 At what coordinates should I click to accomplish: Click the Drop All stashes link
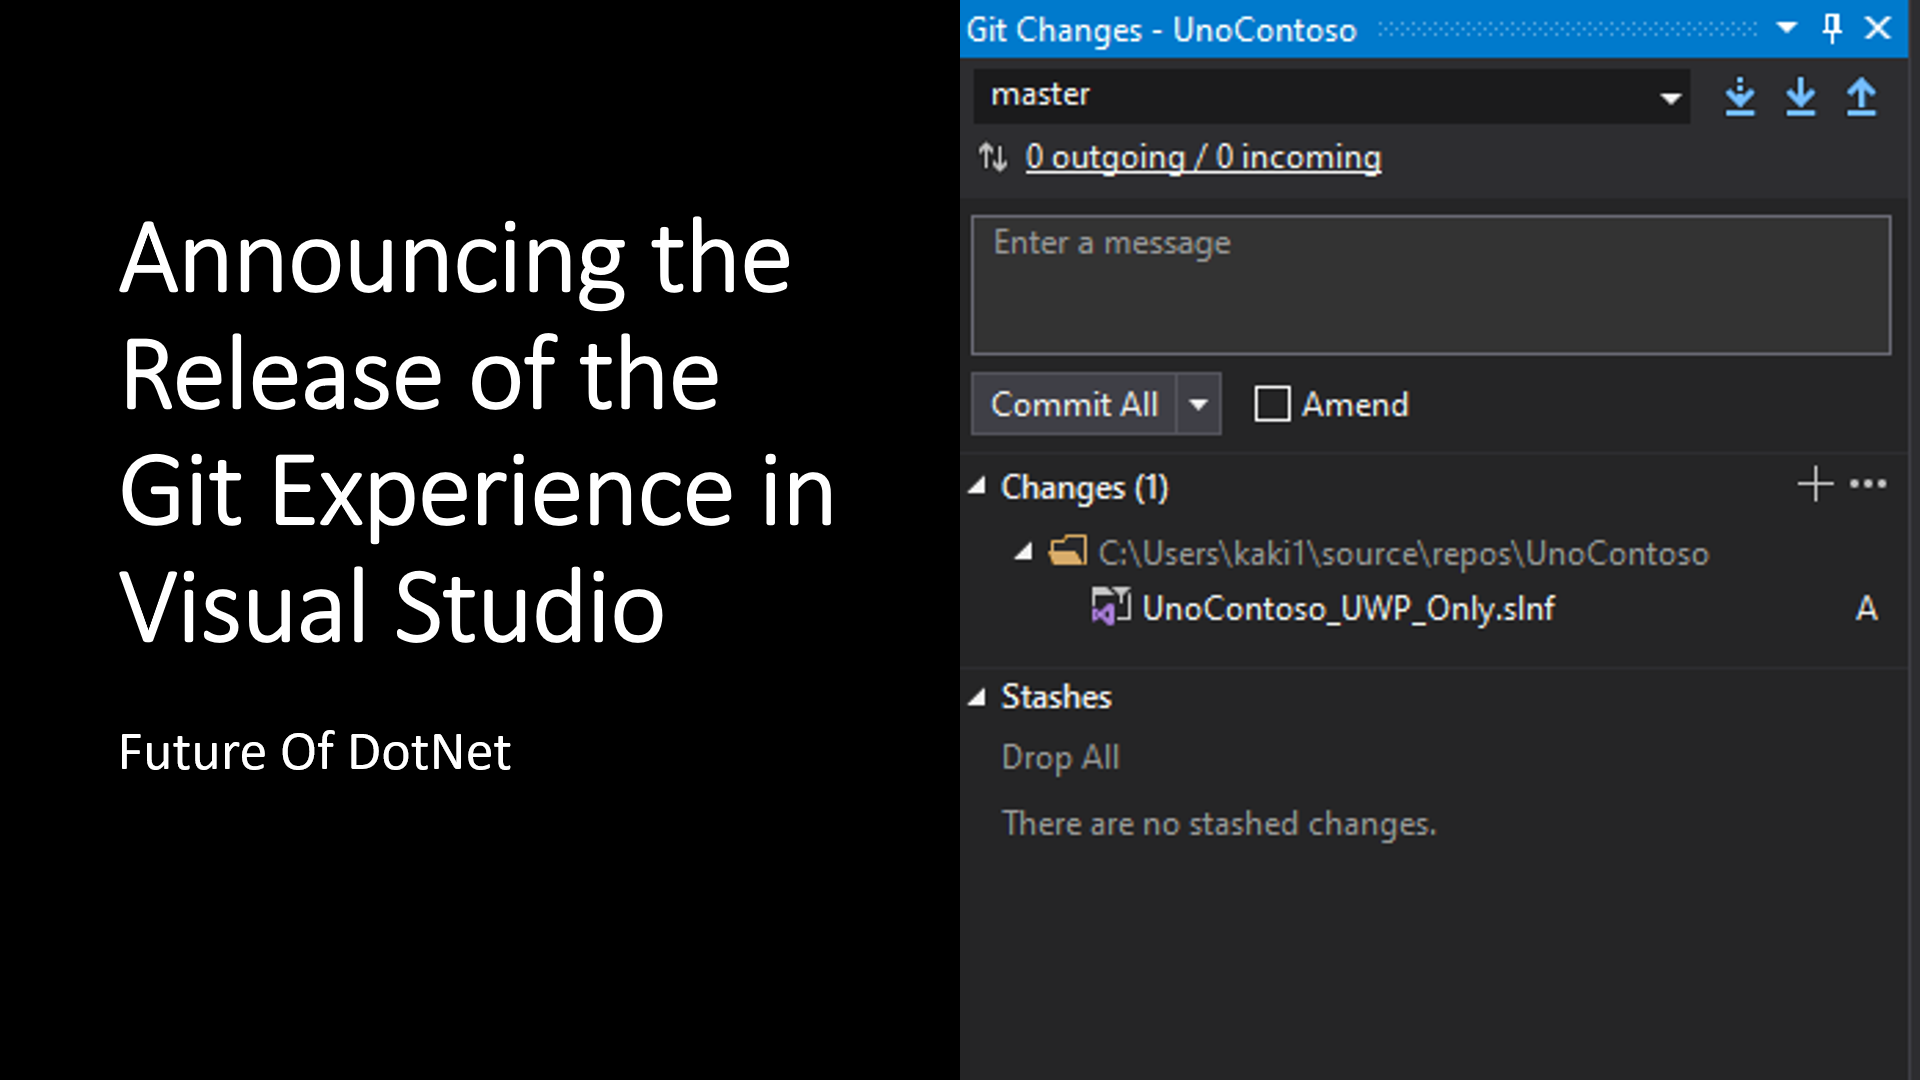click(1060, 757)
